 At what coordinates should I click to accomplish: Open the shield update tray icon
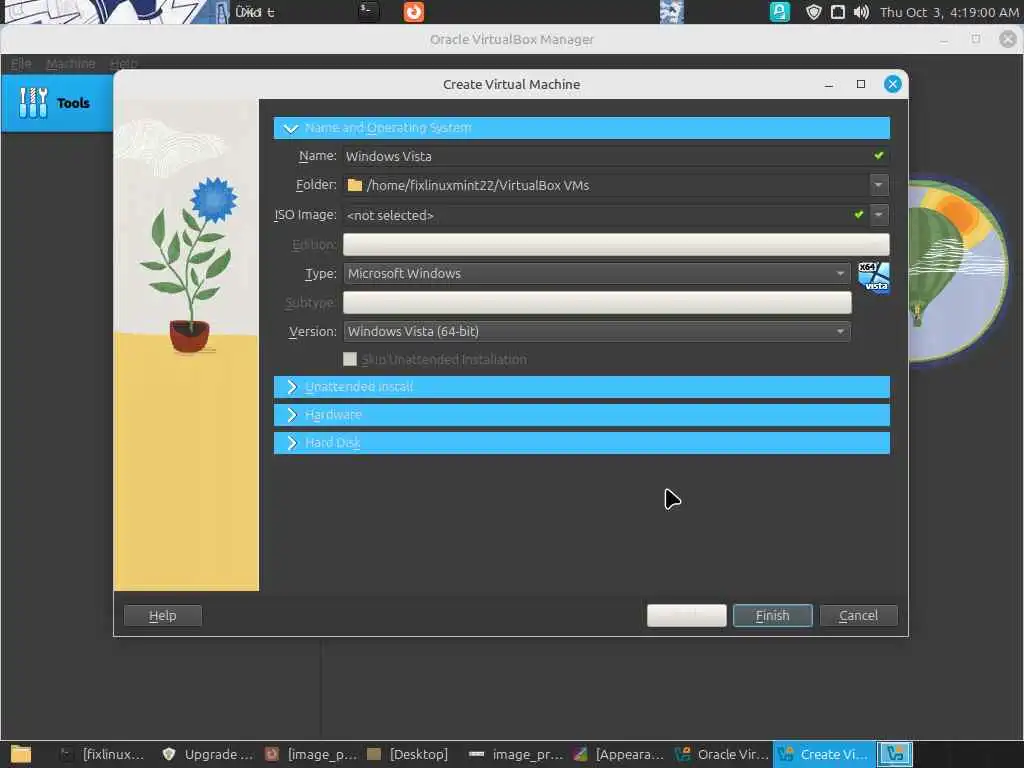tap(813, 12)
